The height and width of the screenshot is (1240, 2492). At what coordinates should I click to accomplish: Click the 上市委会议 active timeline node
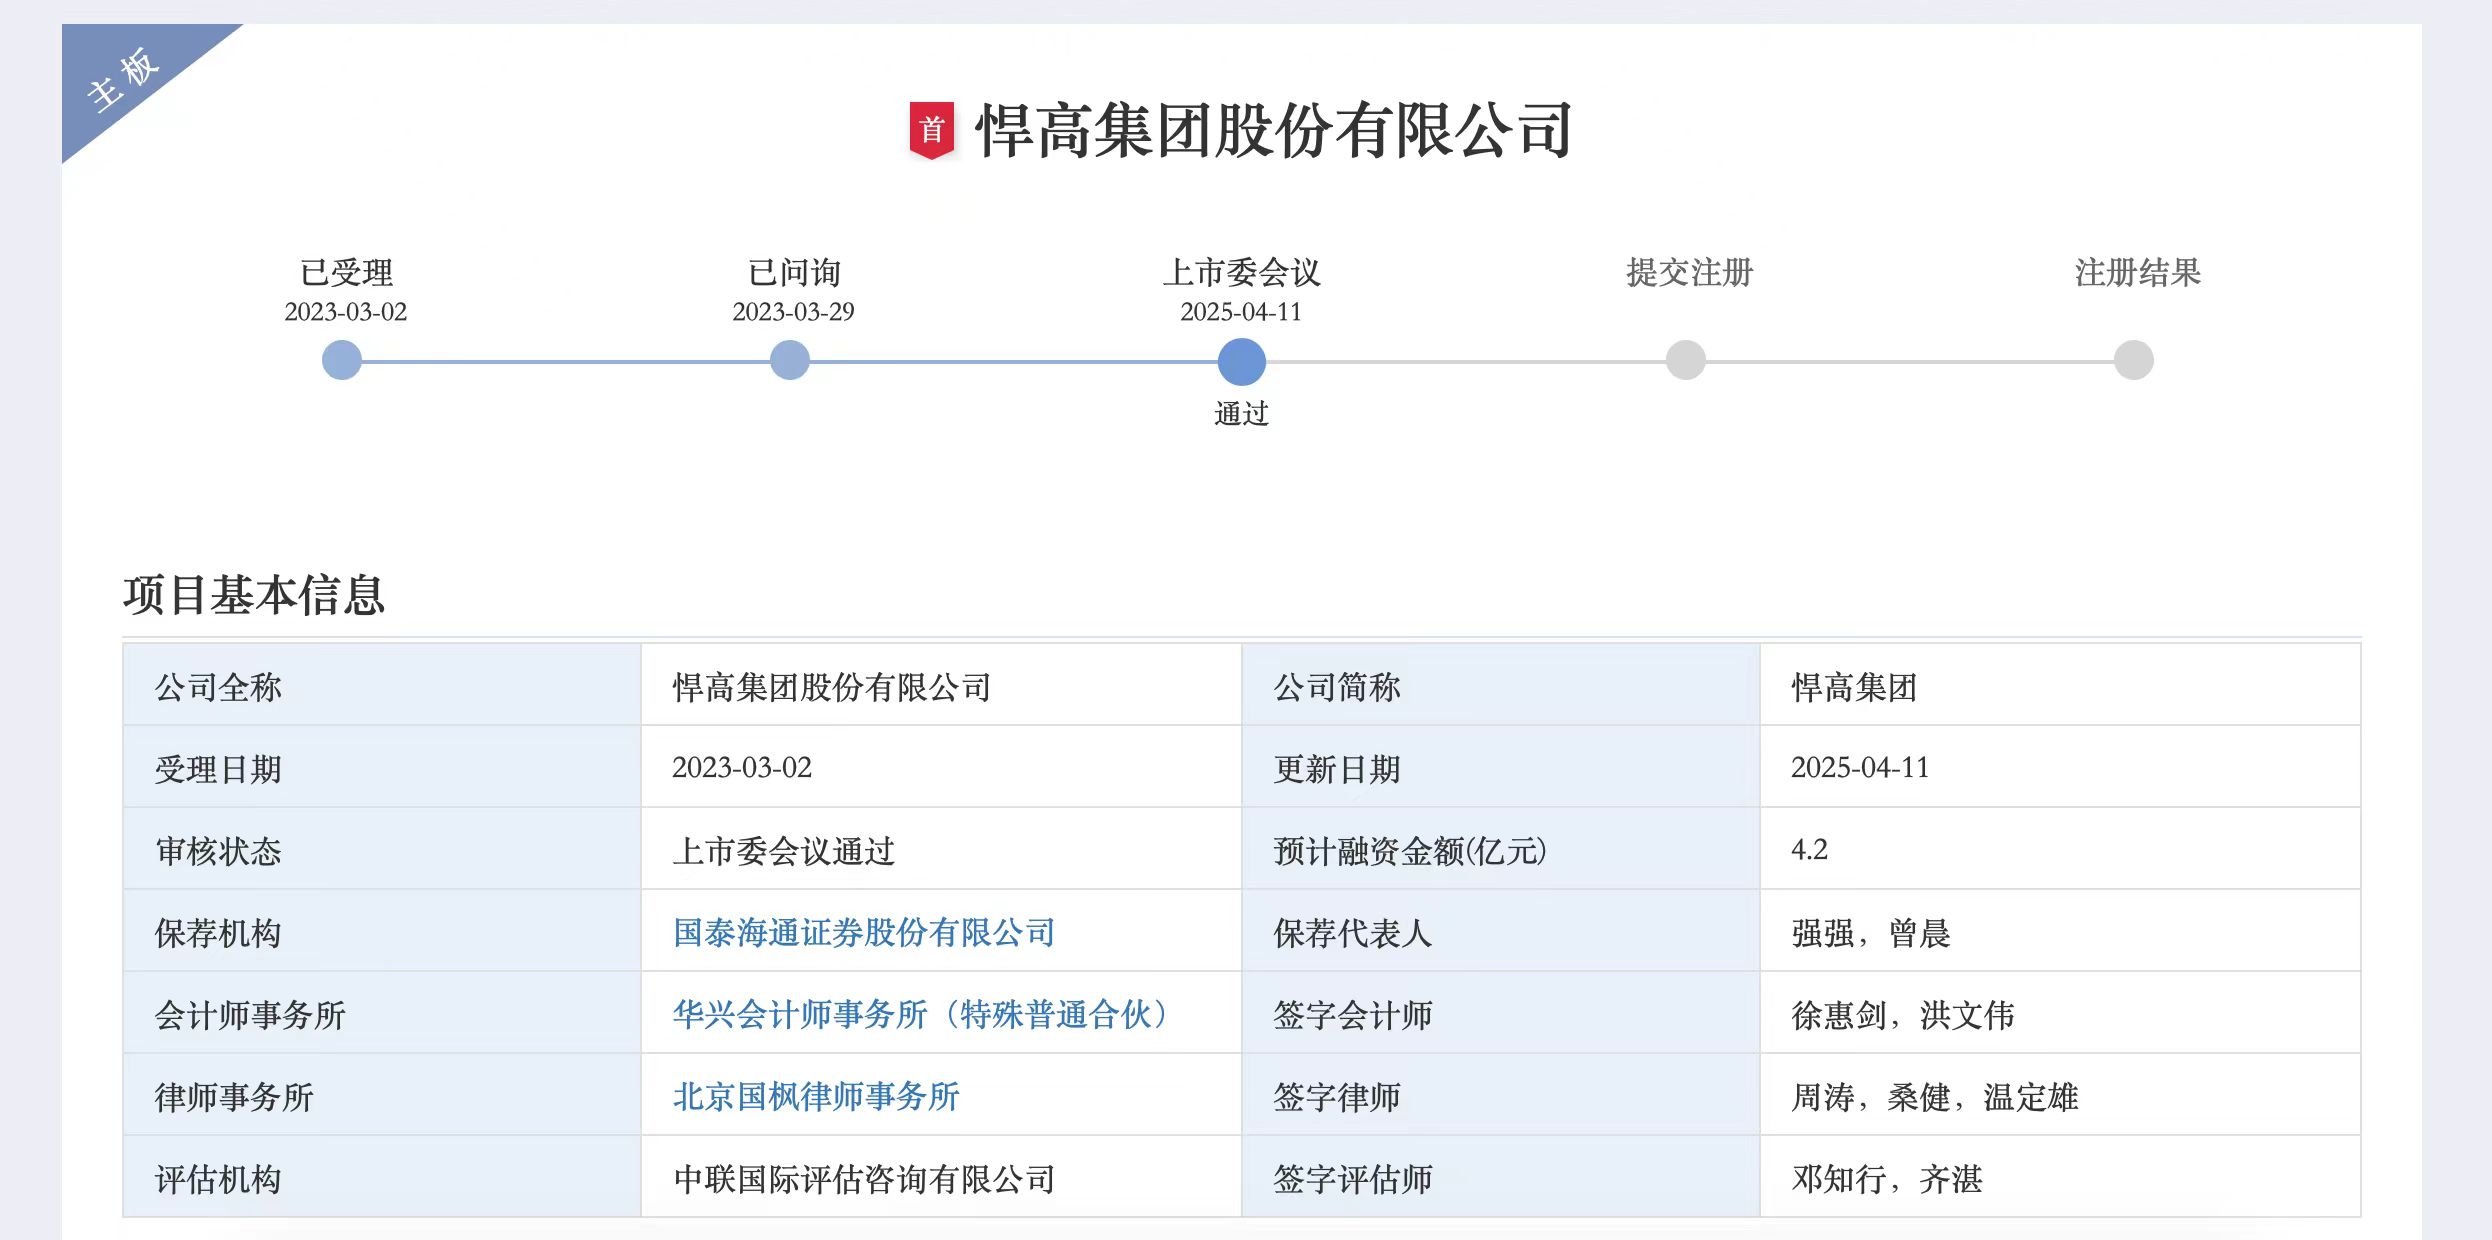coord(1242,361)
